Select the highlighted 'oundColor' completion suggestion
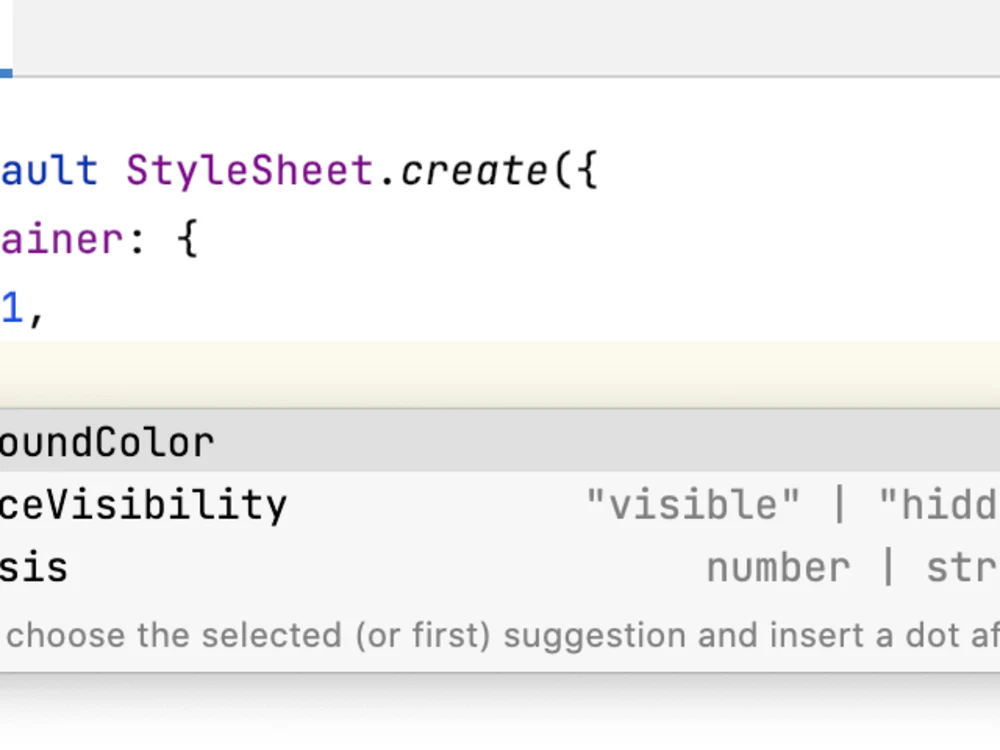Screen dimensions: 1000x750 [x=500, y=441]
